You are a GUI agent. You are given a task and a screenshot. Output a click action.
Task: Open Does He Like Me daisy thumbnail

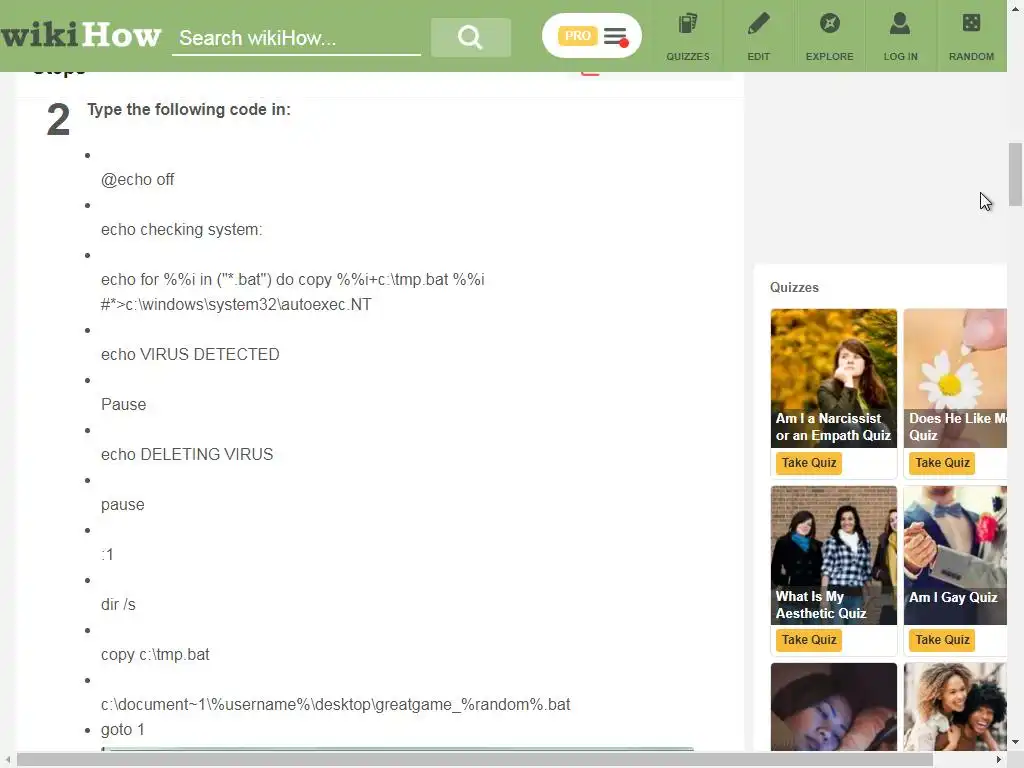(955, 378)
